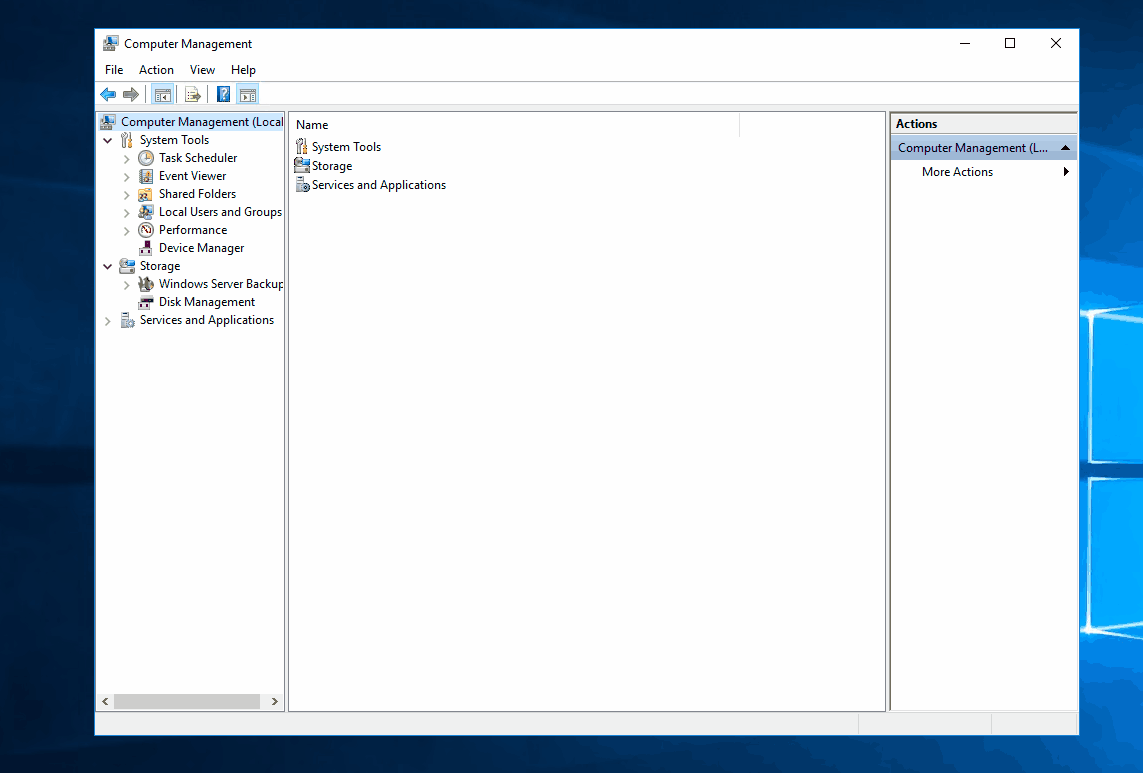1143x773 pixels.
Task: Click the Shared Folders icon
Action: click(x=146, y=194)
